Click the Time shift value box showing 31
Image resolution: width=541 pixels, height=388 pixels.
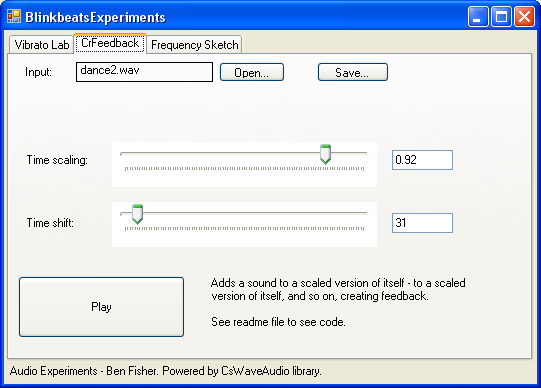422,223
